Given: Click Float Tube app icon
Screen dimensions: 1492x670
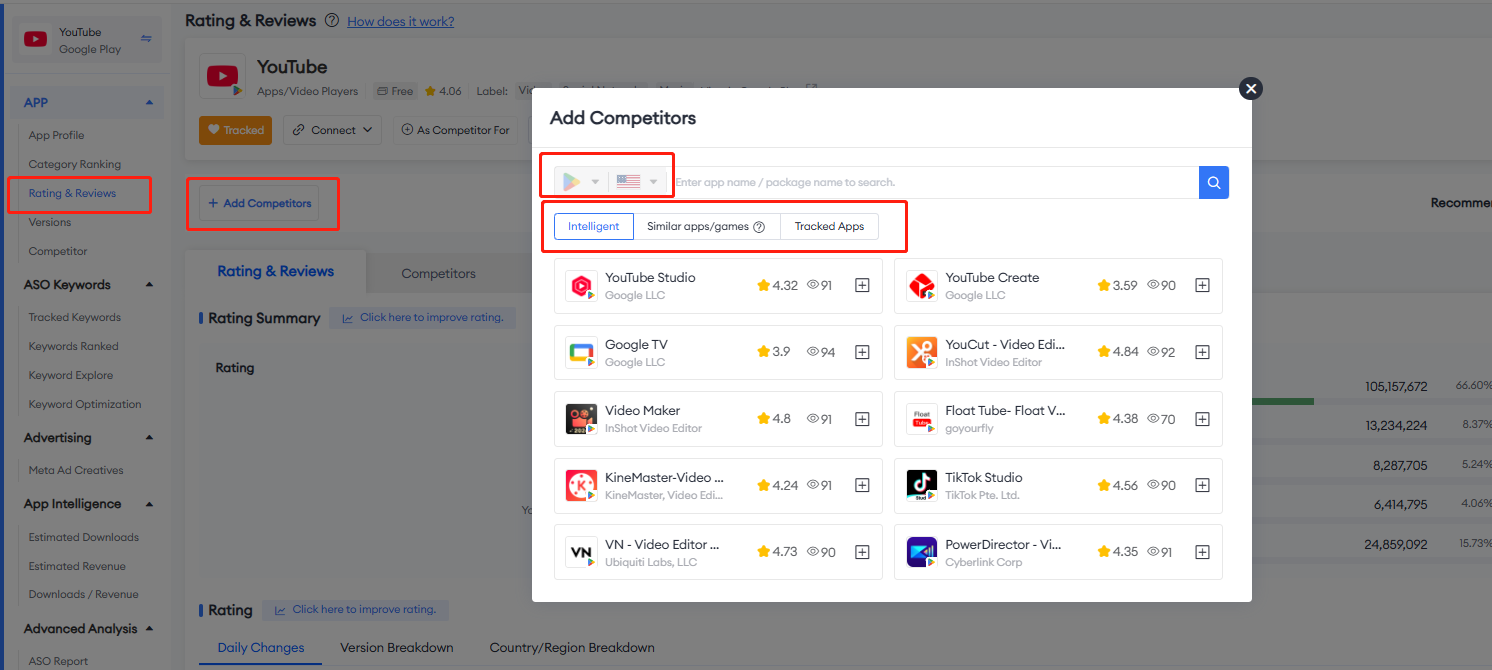Looking at the screenshot, I should 922,419.
